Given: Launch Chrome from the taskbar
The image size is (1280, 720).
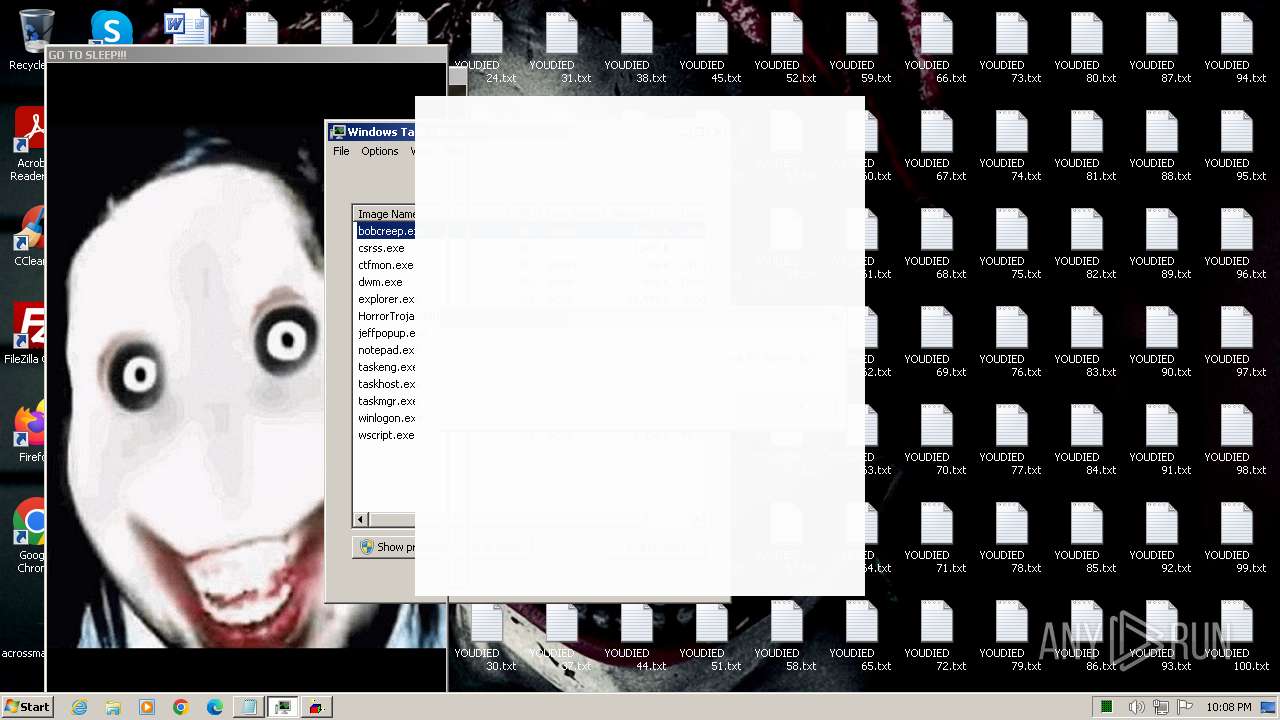Looking at the screenshot, I should click(x=181, y=707).
